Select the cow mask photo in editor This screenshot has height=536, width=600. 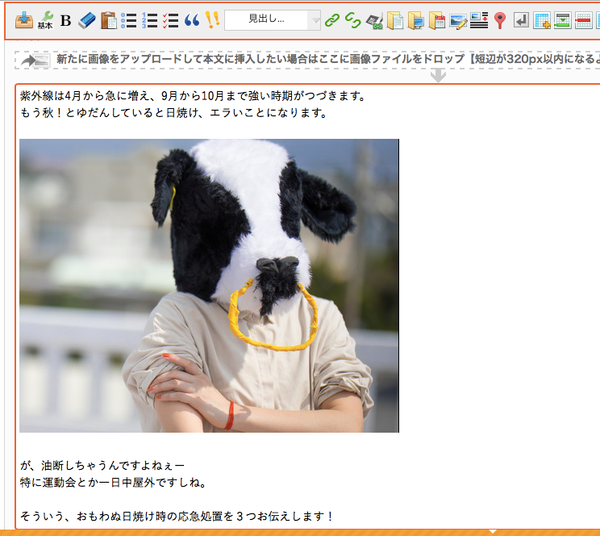[x=209, y=286]
